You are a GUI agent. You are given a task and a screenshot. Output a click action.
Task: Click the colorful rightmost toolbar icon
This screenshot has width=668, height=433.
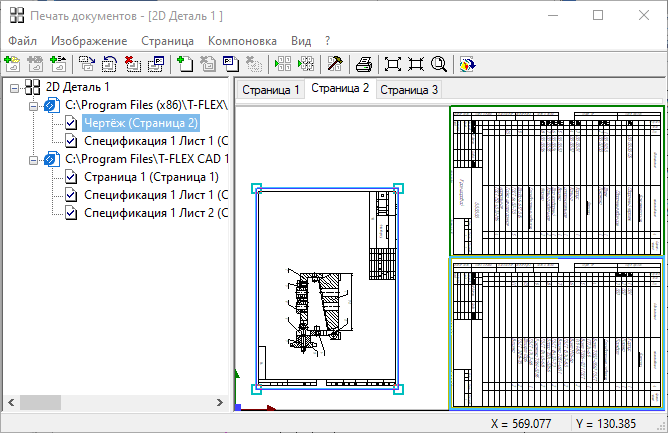(467, 64)
